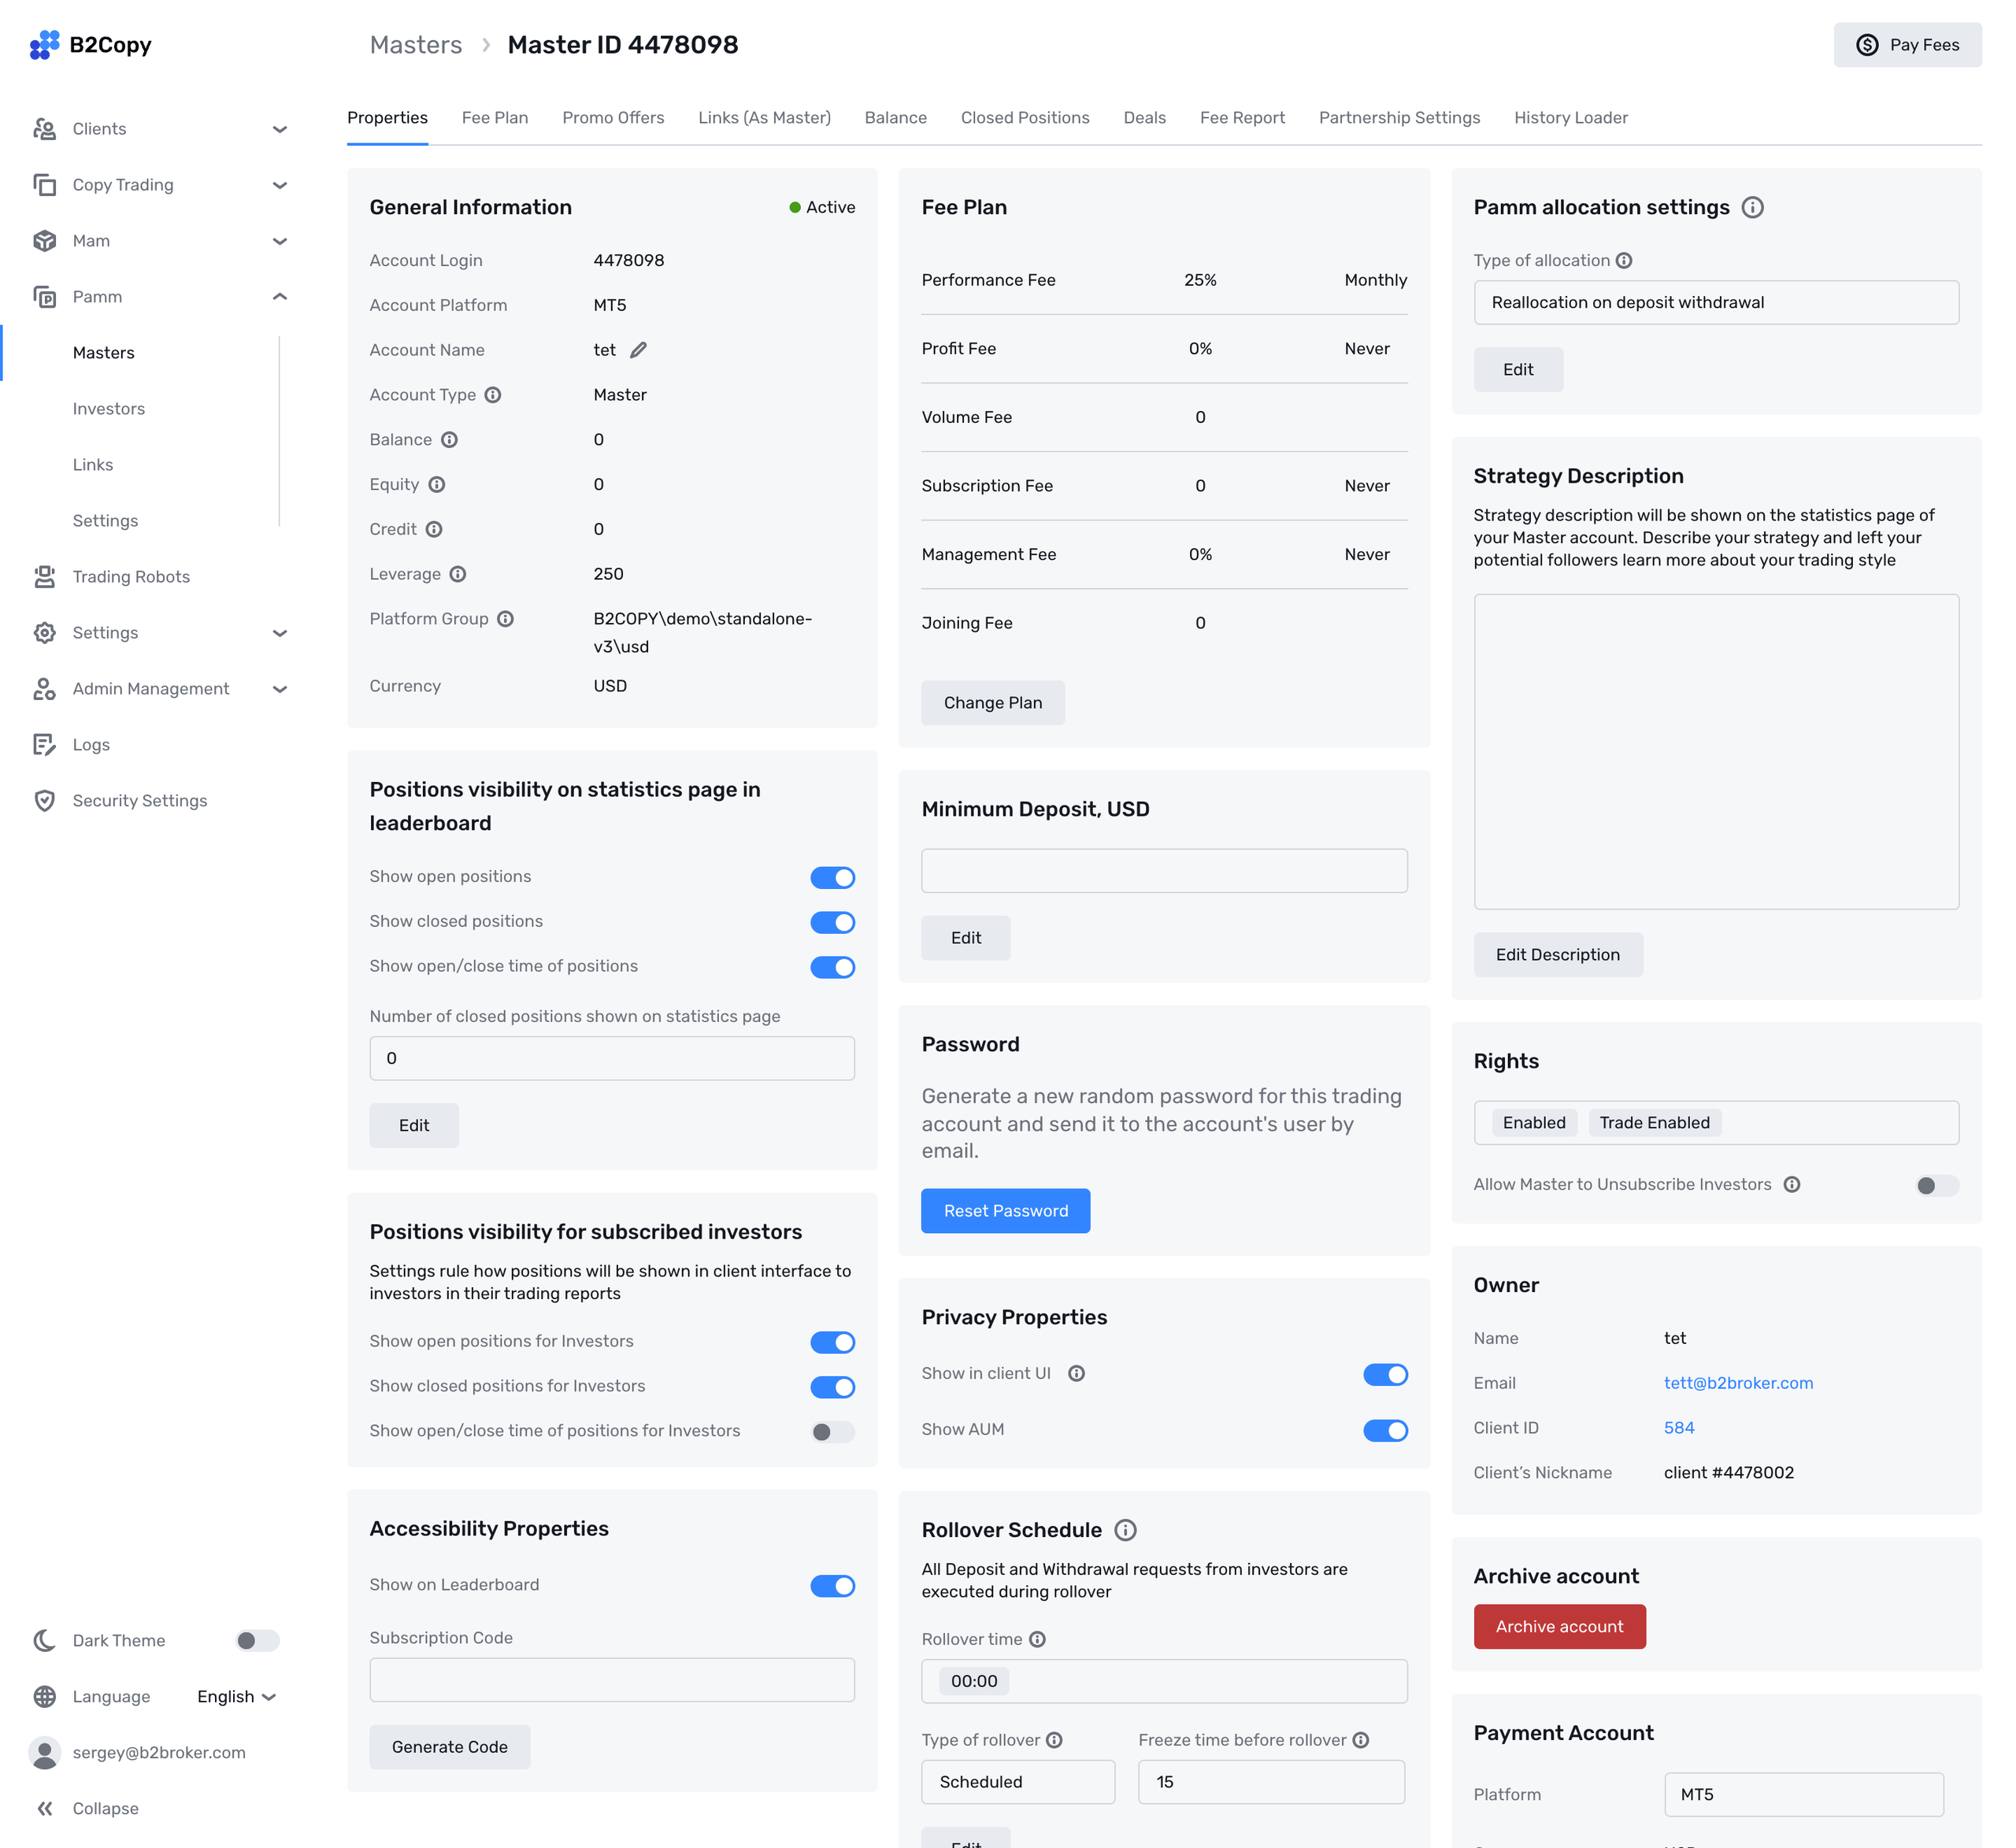Open the Links (As Master) tab
2016x1848 pixels.
point(765,118)
